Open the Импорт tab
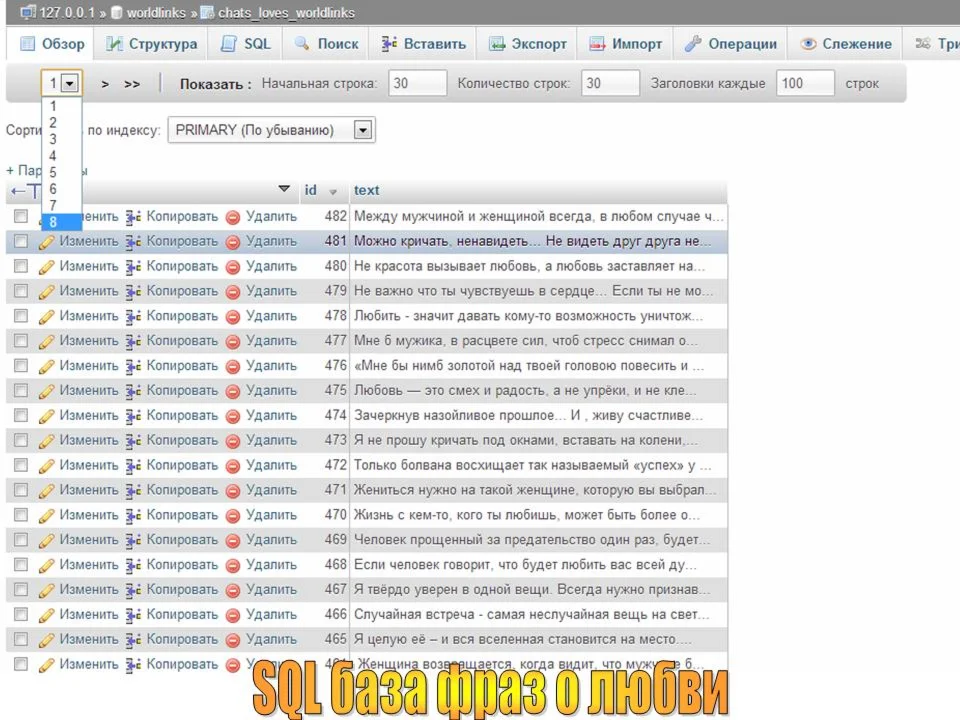The width and height of the screenshot is (960, 720). pos(625,43)
